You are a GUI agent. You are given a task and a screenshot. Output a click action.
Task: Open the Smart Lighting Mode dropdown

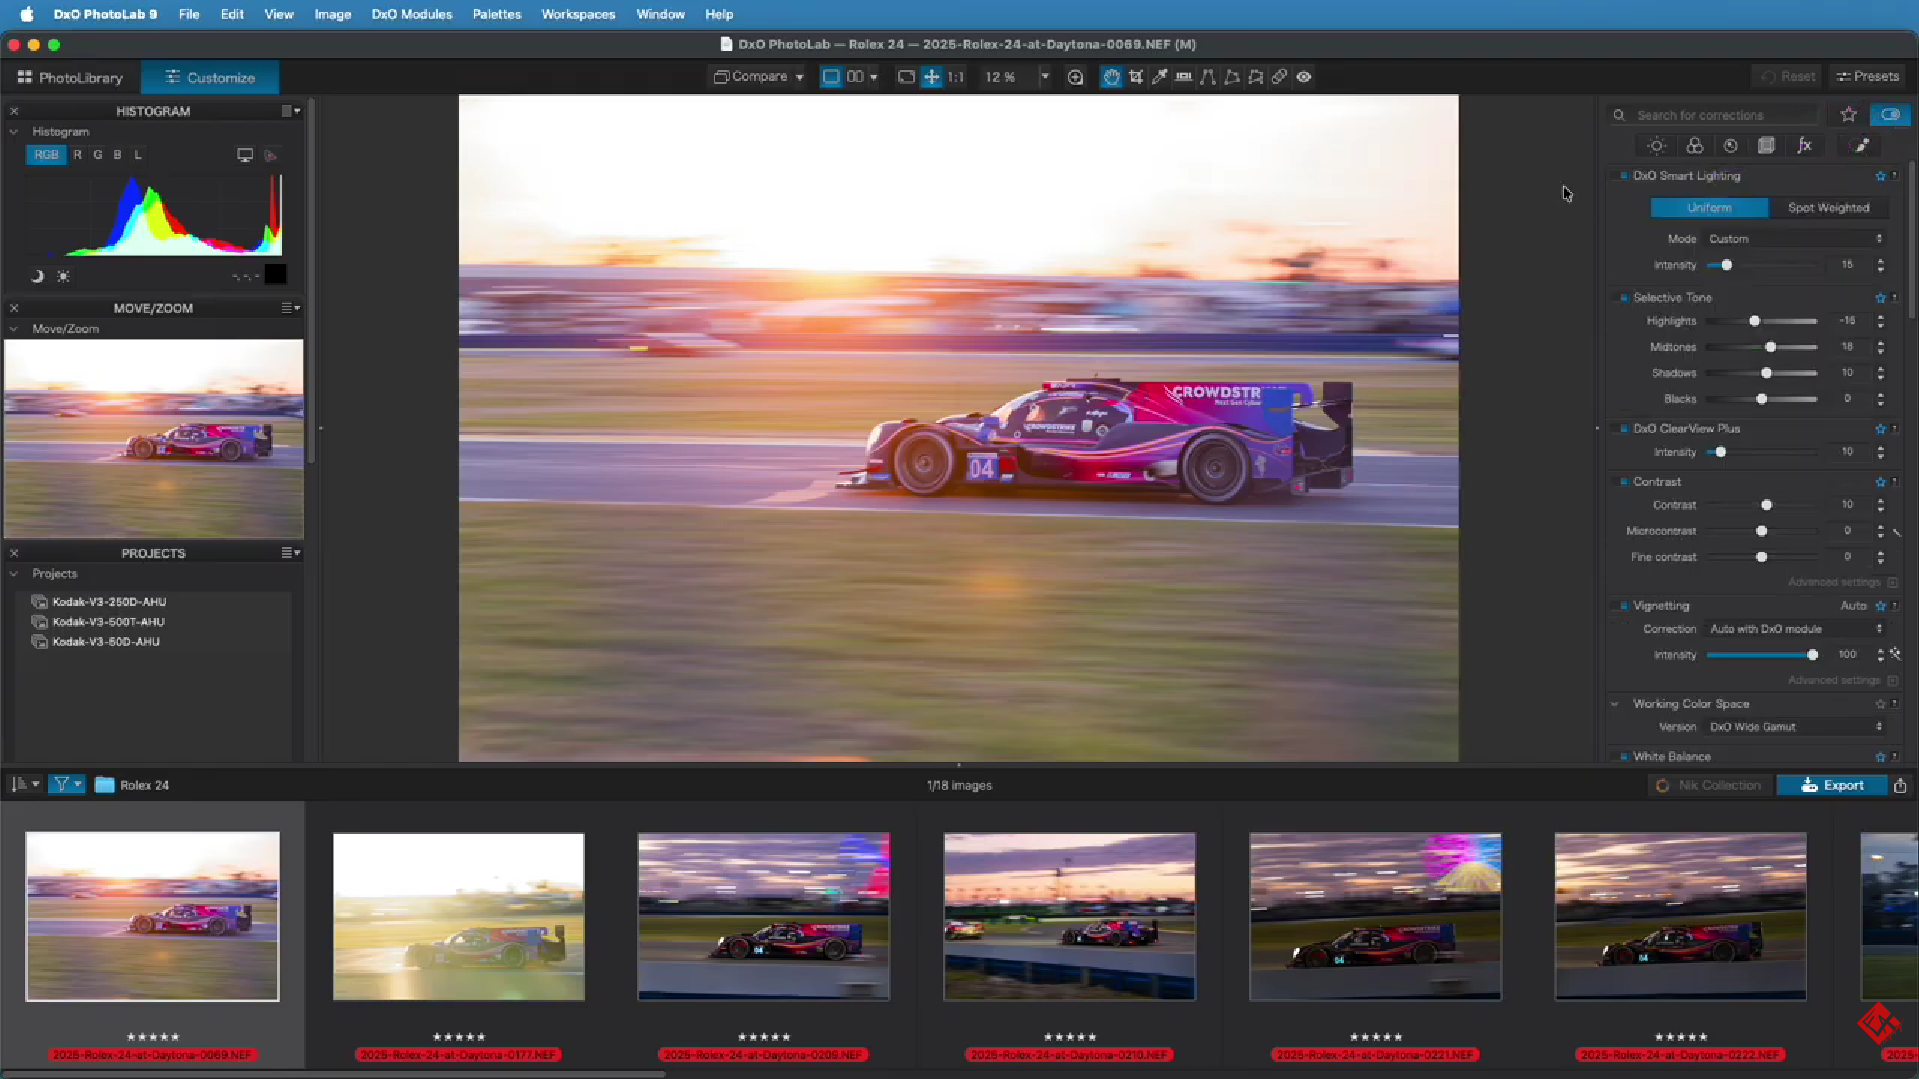pos(1795,239)
